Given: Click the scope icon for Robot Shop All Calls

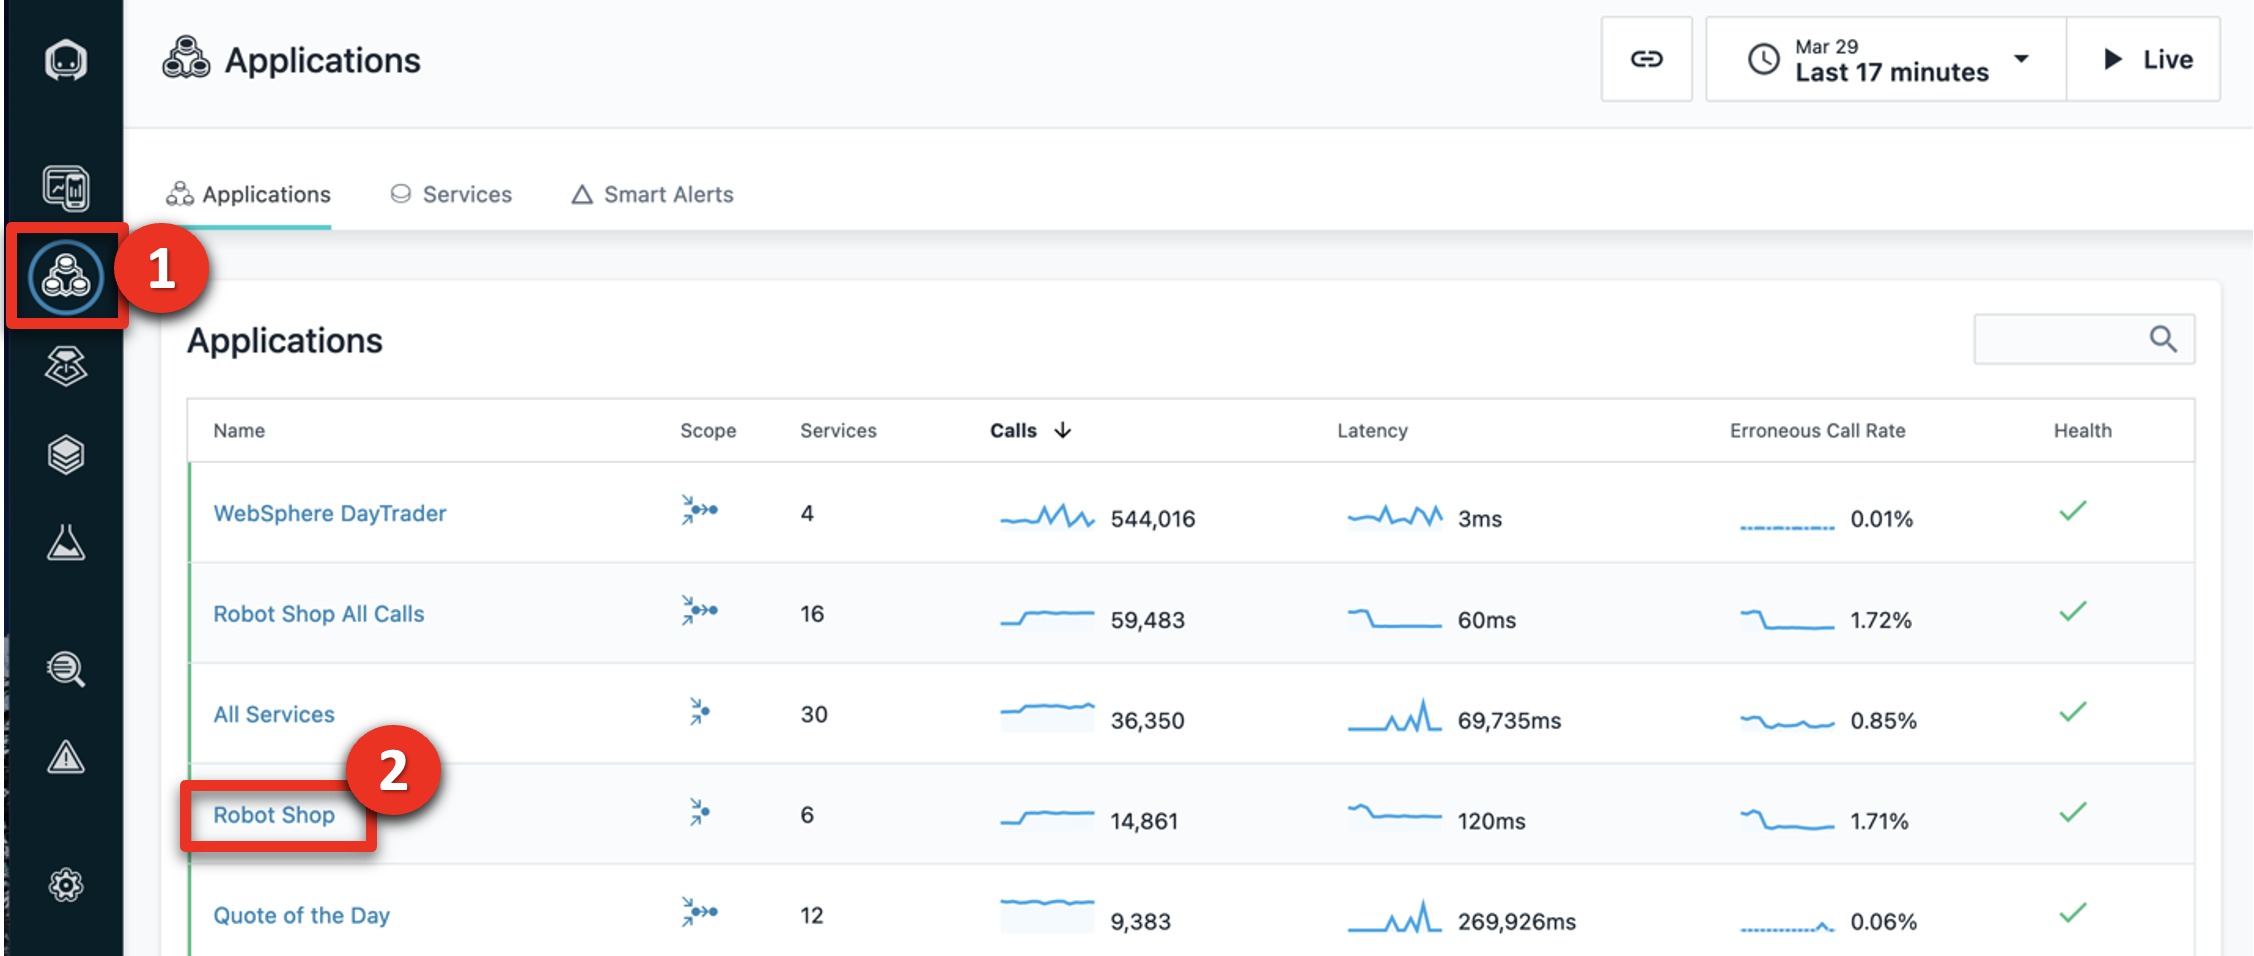Looking at the screenshot, I should pos(699,610).
